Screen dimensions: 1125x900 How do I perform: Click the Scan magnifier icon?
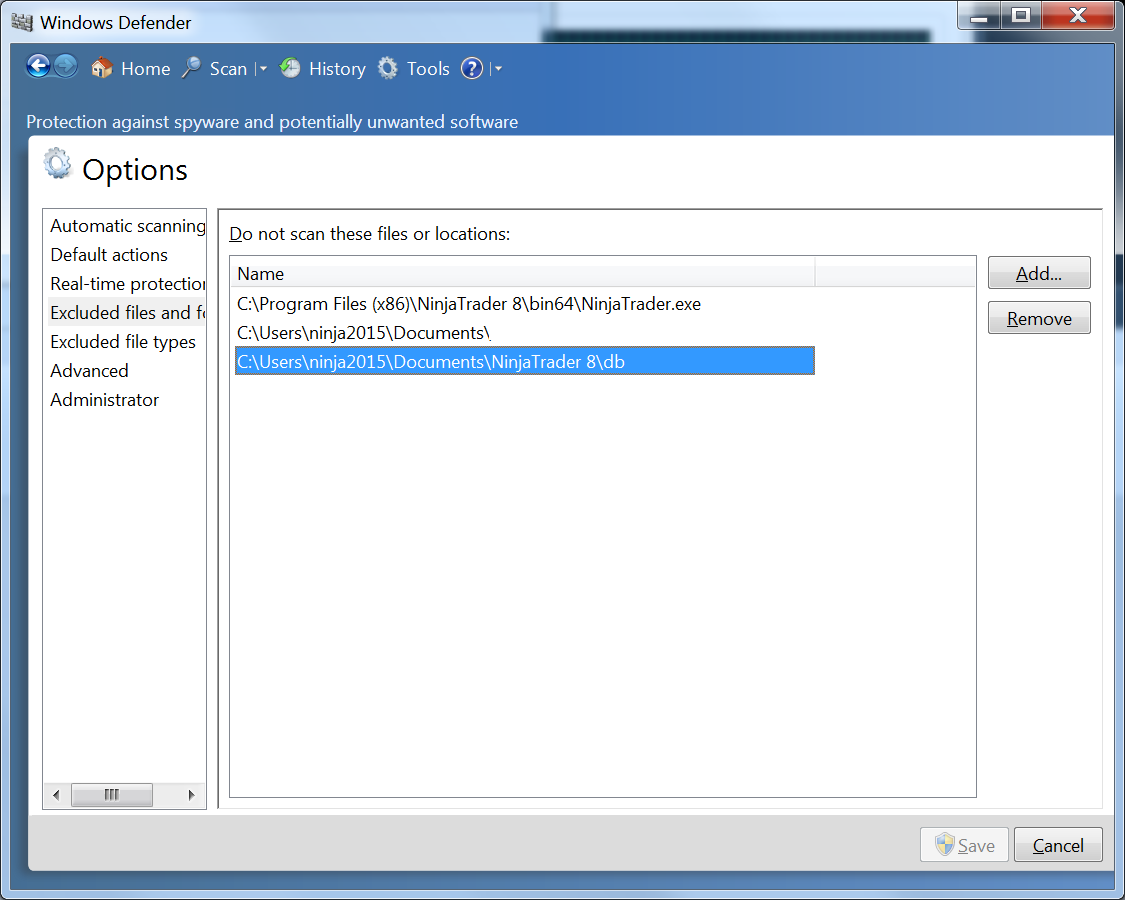192,68
